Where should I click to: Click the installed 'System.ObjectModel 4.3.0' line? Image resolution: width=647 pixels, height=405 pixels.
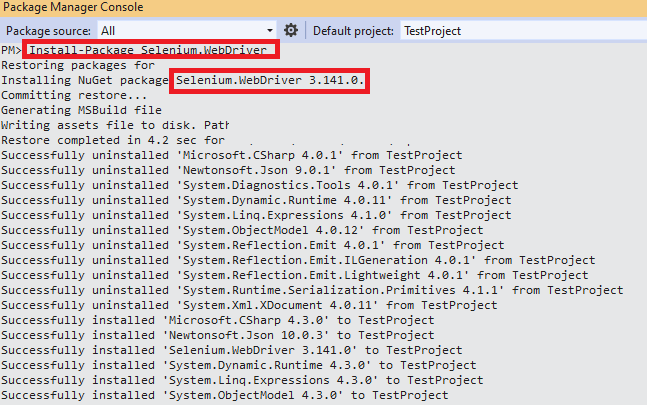coord(225,395)
